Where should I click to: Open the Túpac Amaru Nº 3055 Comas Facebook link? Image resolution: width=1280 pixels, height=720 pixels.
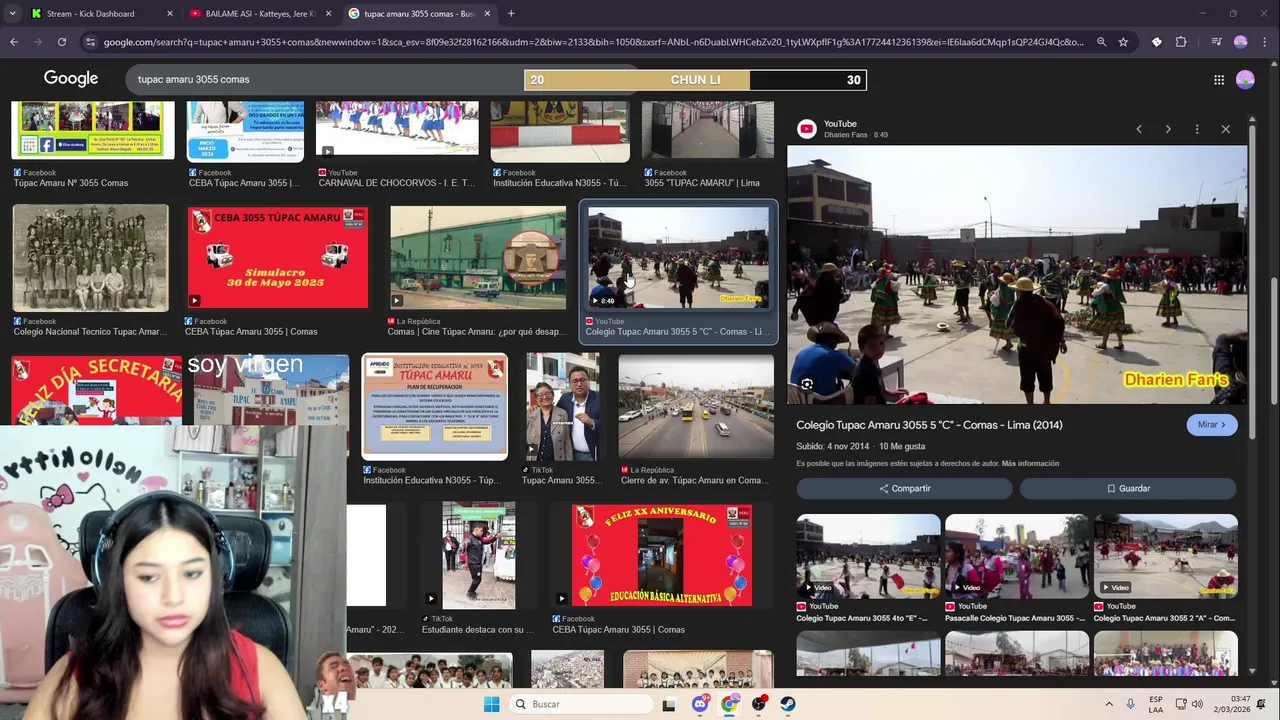(x=71, y=183)
